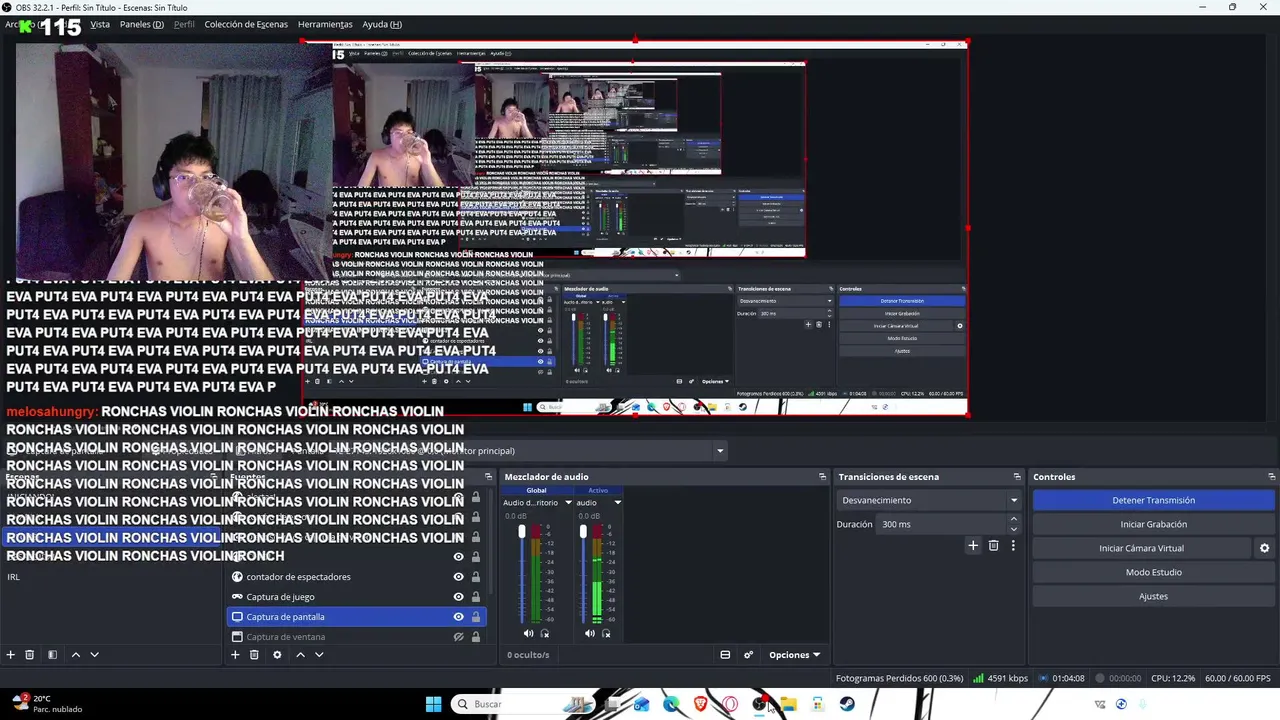The width and height of the screenshot is (1280, 720).
Task: Undock the Controles panel
Action: (1272, 477)
